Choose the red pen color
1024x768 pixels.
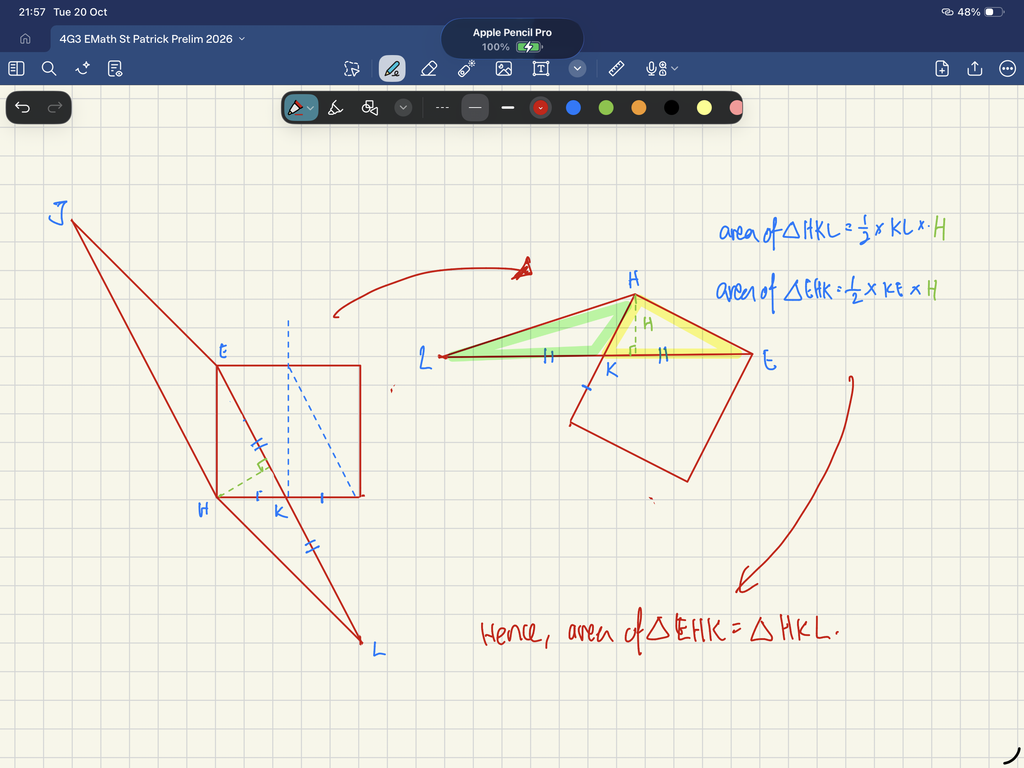(x=540, y=108)
